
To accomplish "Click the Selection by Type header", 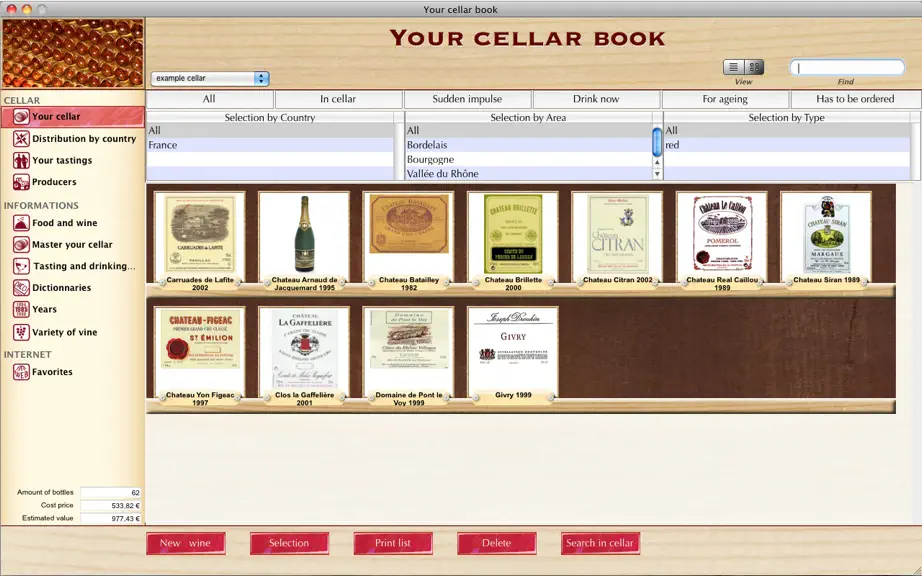I will pyautogui.click(x=787, y=118).
